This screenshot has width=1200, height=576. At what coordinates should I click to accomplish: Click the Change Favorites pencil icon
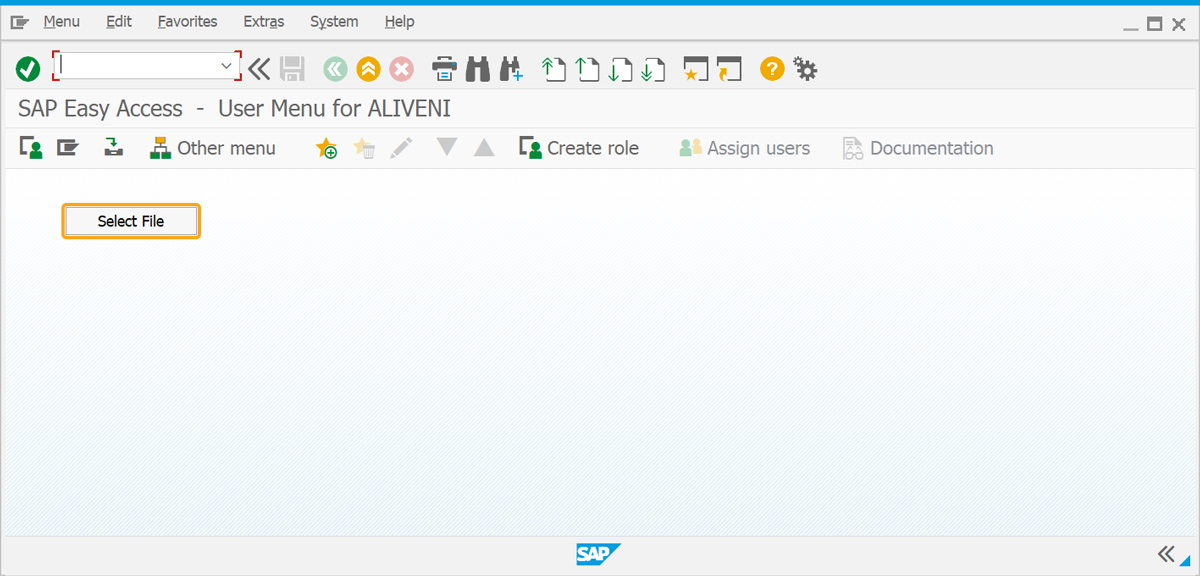401,148
